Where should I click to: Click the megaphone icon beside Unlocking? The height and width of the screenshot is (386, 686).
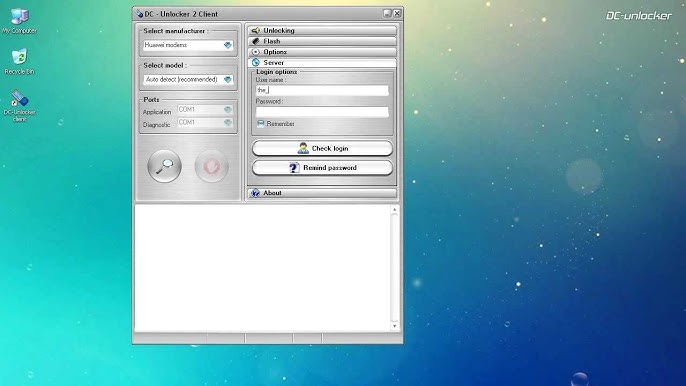pyautogui.click(x=256, y=31)
